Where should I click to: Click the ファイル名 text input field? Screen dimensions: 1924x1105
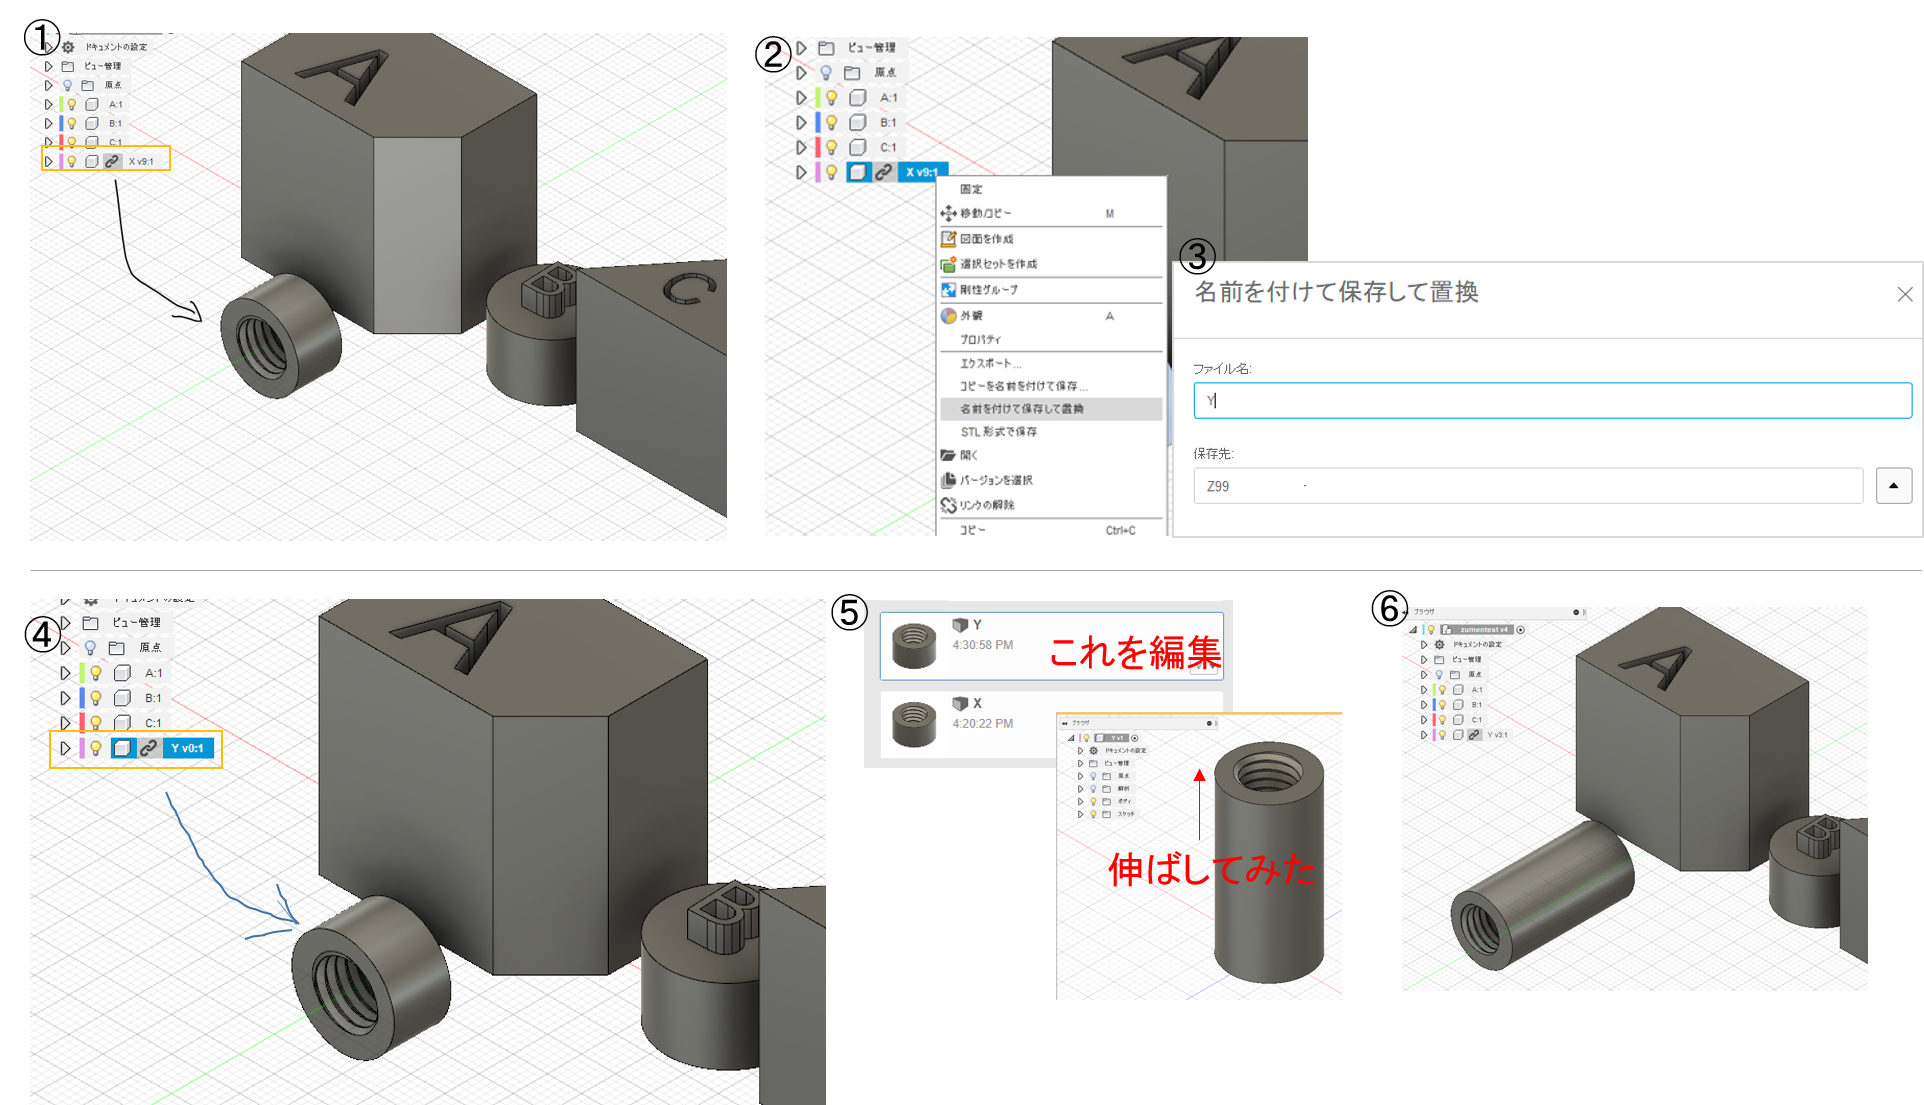1551,401
